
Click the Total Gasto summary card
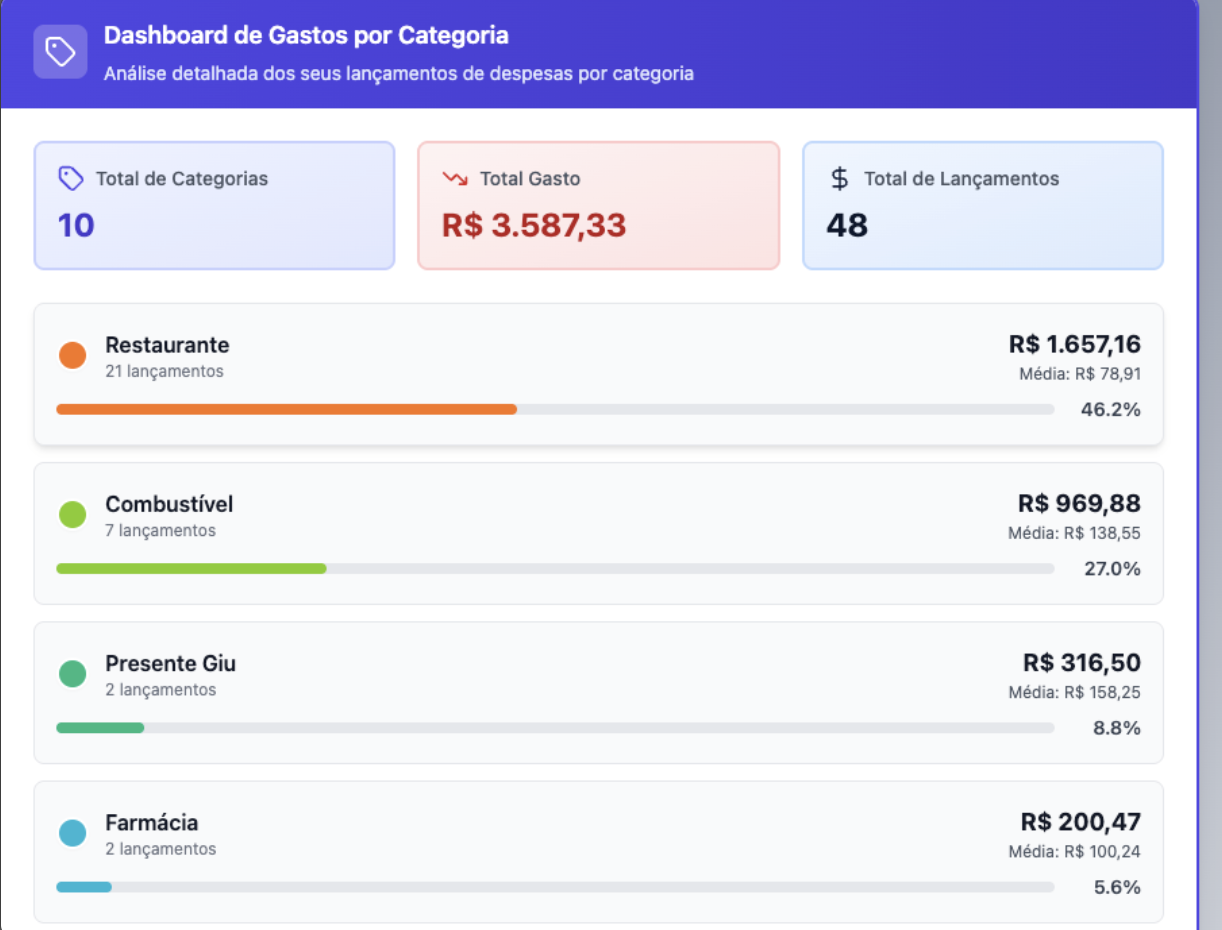(x=598, y=205)
